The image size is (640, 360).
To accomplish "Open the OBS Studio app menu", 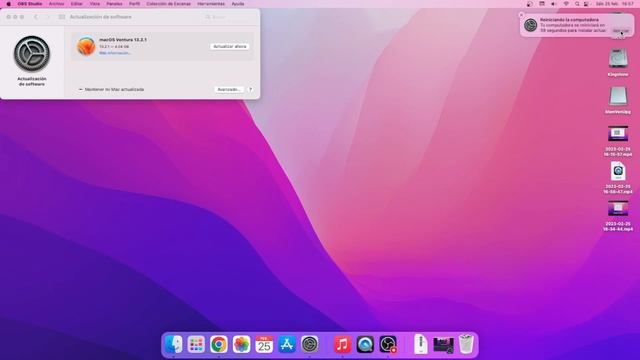I will click(30, 4).
